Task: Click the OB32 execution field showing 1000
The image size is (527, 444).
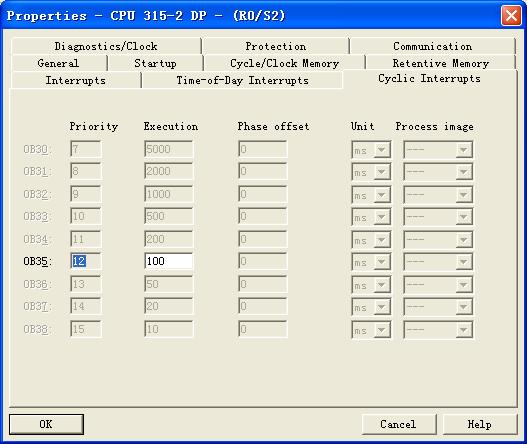Action: (x=169, y=194)
